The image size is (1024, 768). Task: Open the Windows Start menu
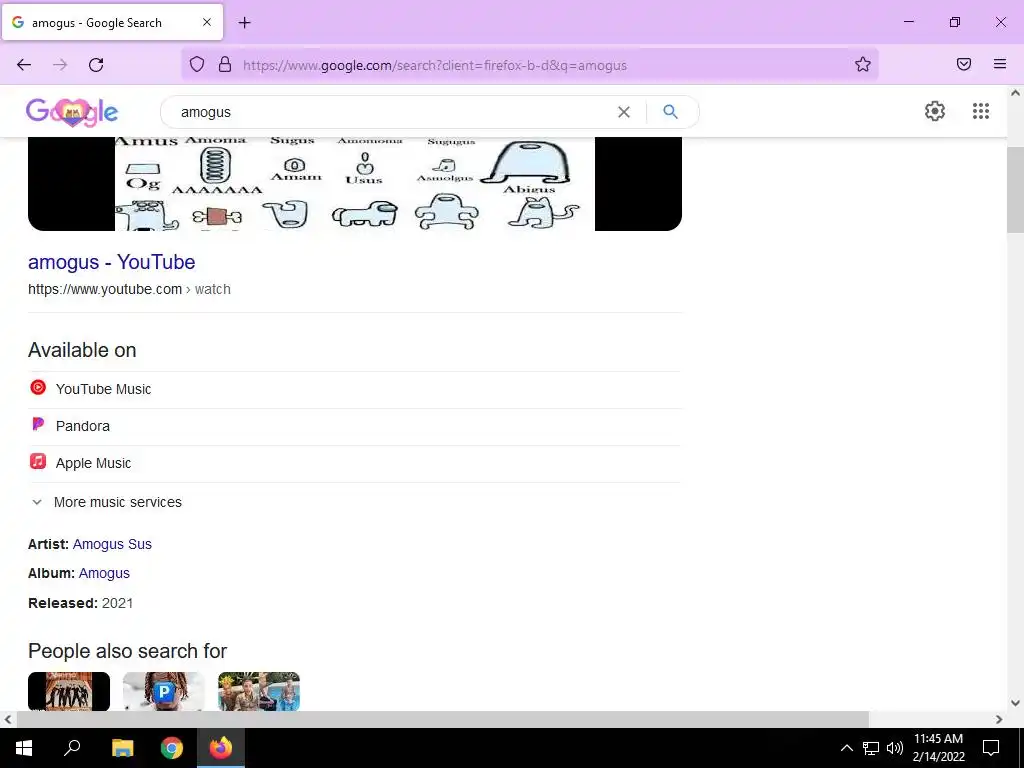pos(24,748)
